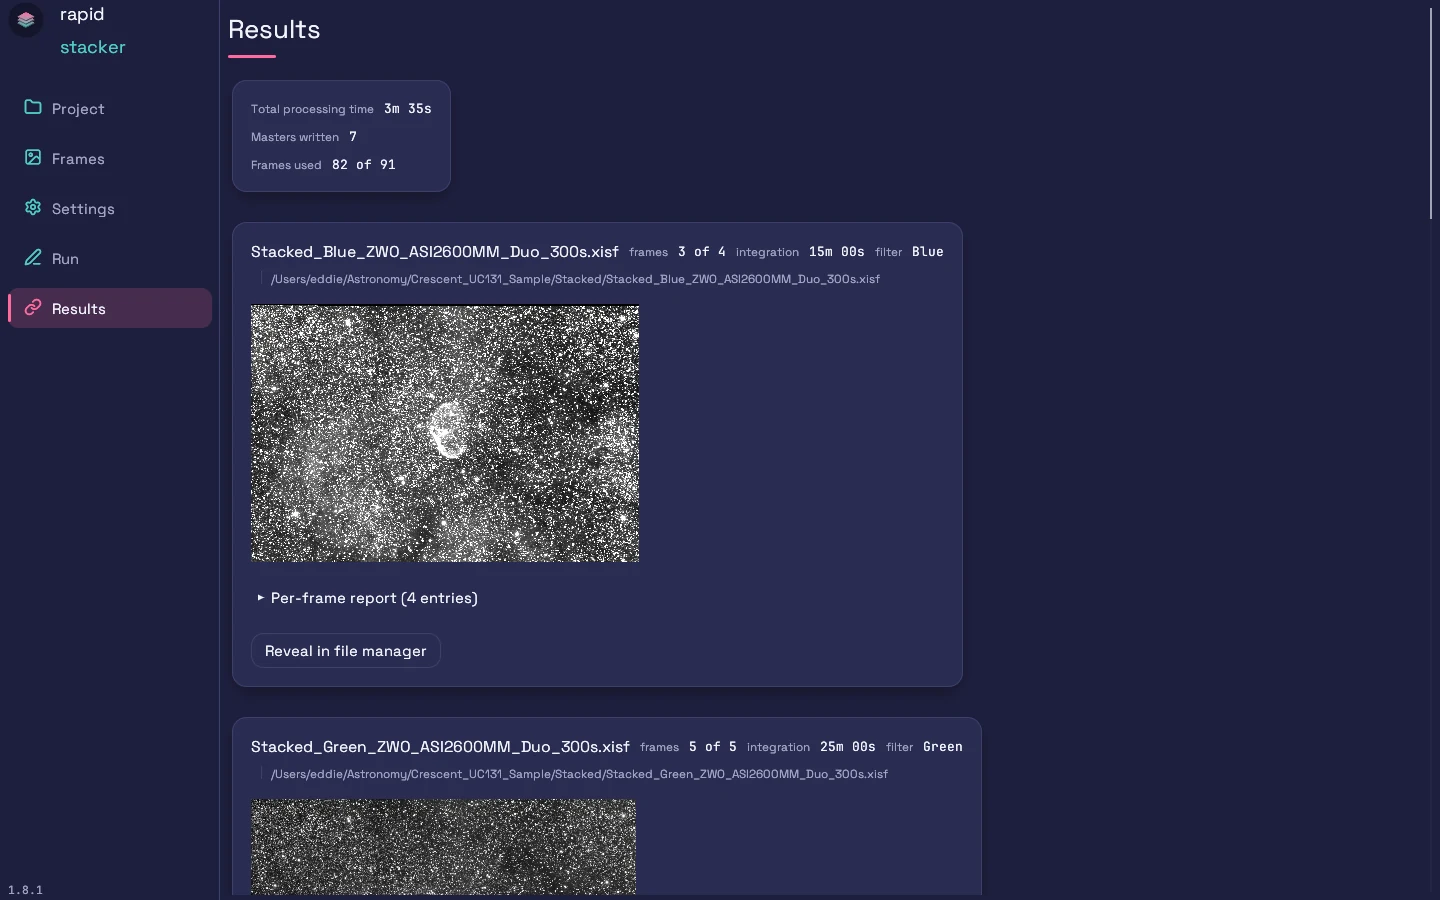Click Frames used value 82 of 91
The height and width of the screenshot is (900, 1440).
[x=364, y=165]
